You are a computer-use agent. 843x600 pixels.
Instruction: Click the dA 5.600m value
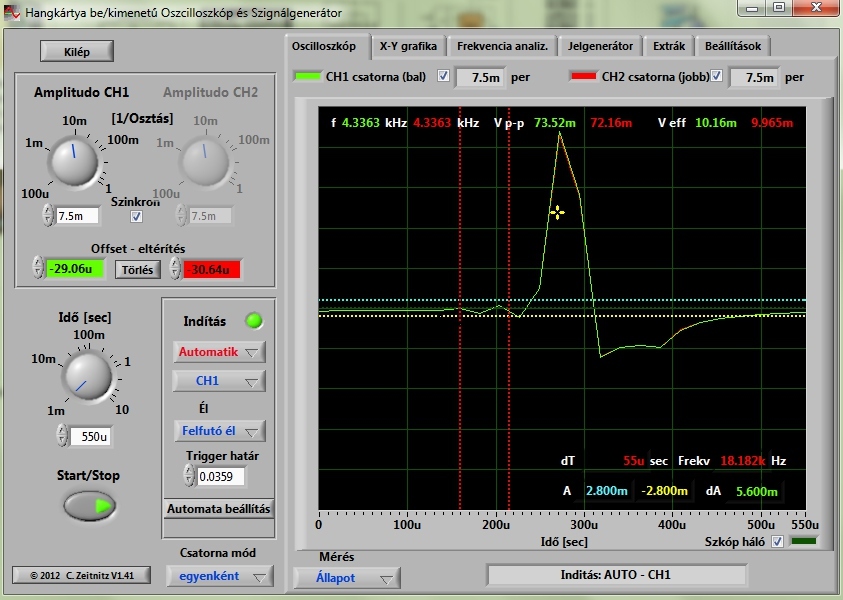pyautogui.click(x=756, y=491)
